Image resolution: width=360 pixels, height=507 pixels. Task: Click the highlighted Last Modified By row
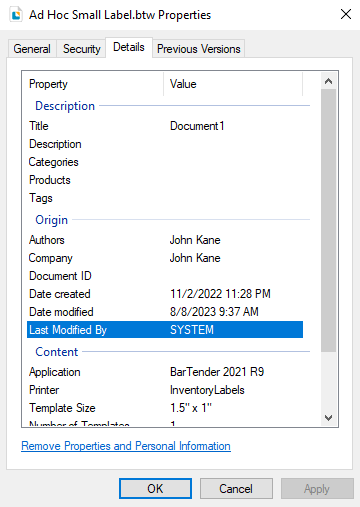165,330
